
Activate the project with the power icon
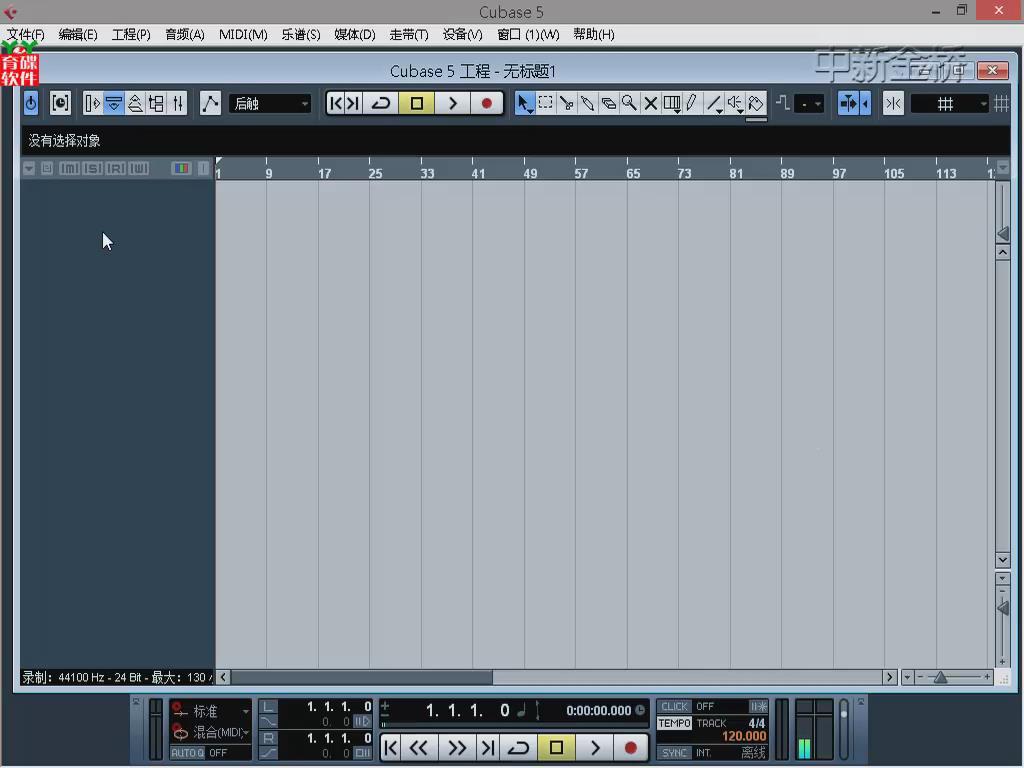(31, 103)
